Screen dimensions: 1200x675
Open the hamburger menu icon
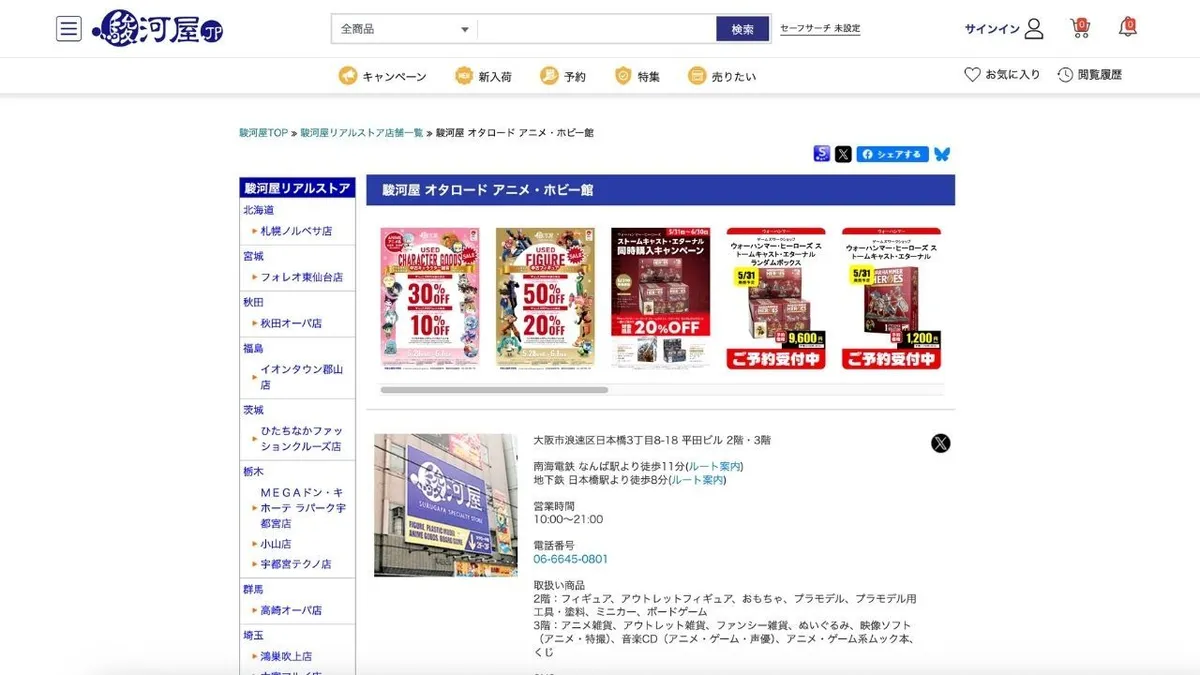(69, 29)
